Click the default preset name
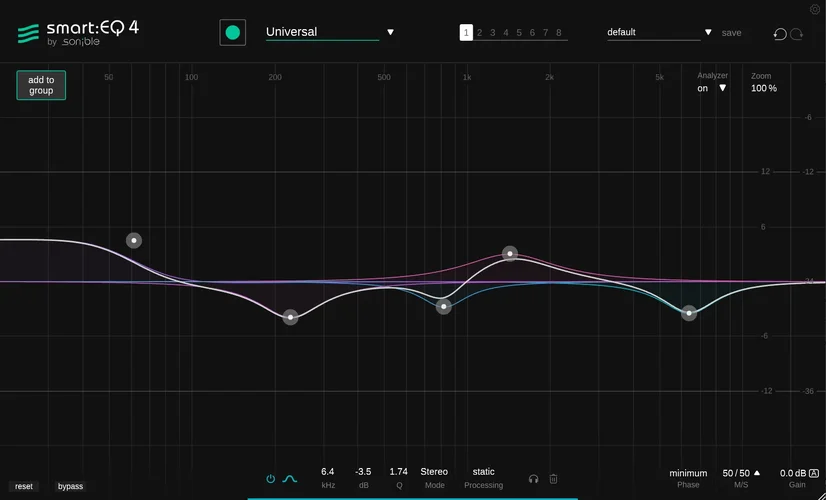Image resolution: width=826 pixels, height=500 pixels. [622, 32]
